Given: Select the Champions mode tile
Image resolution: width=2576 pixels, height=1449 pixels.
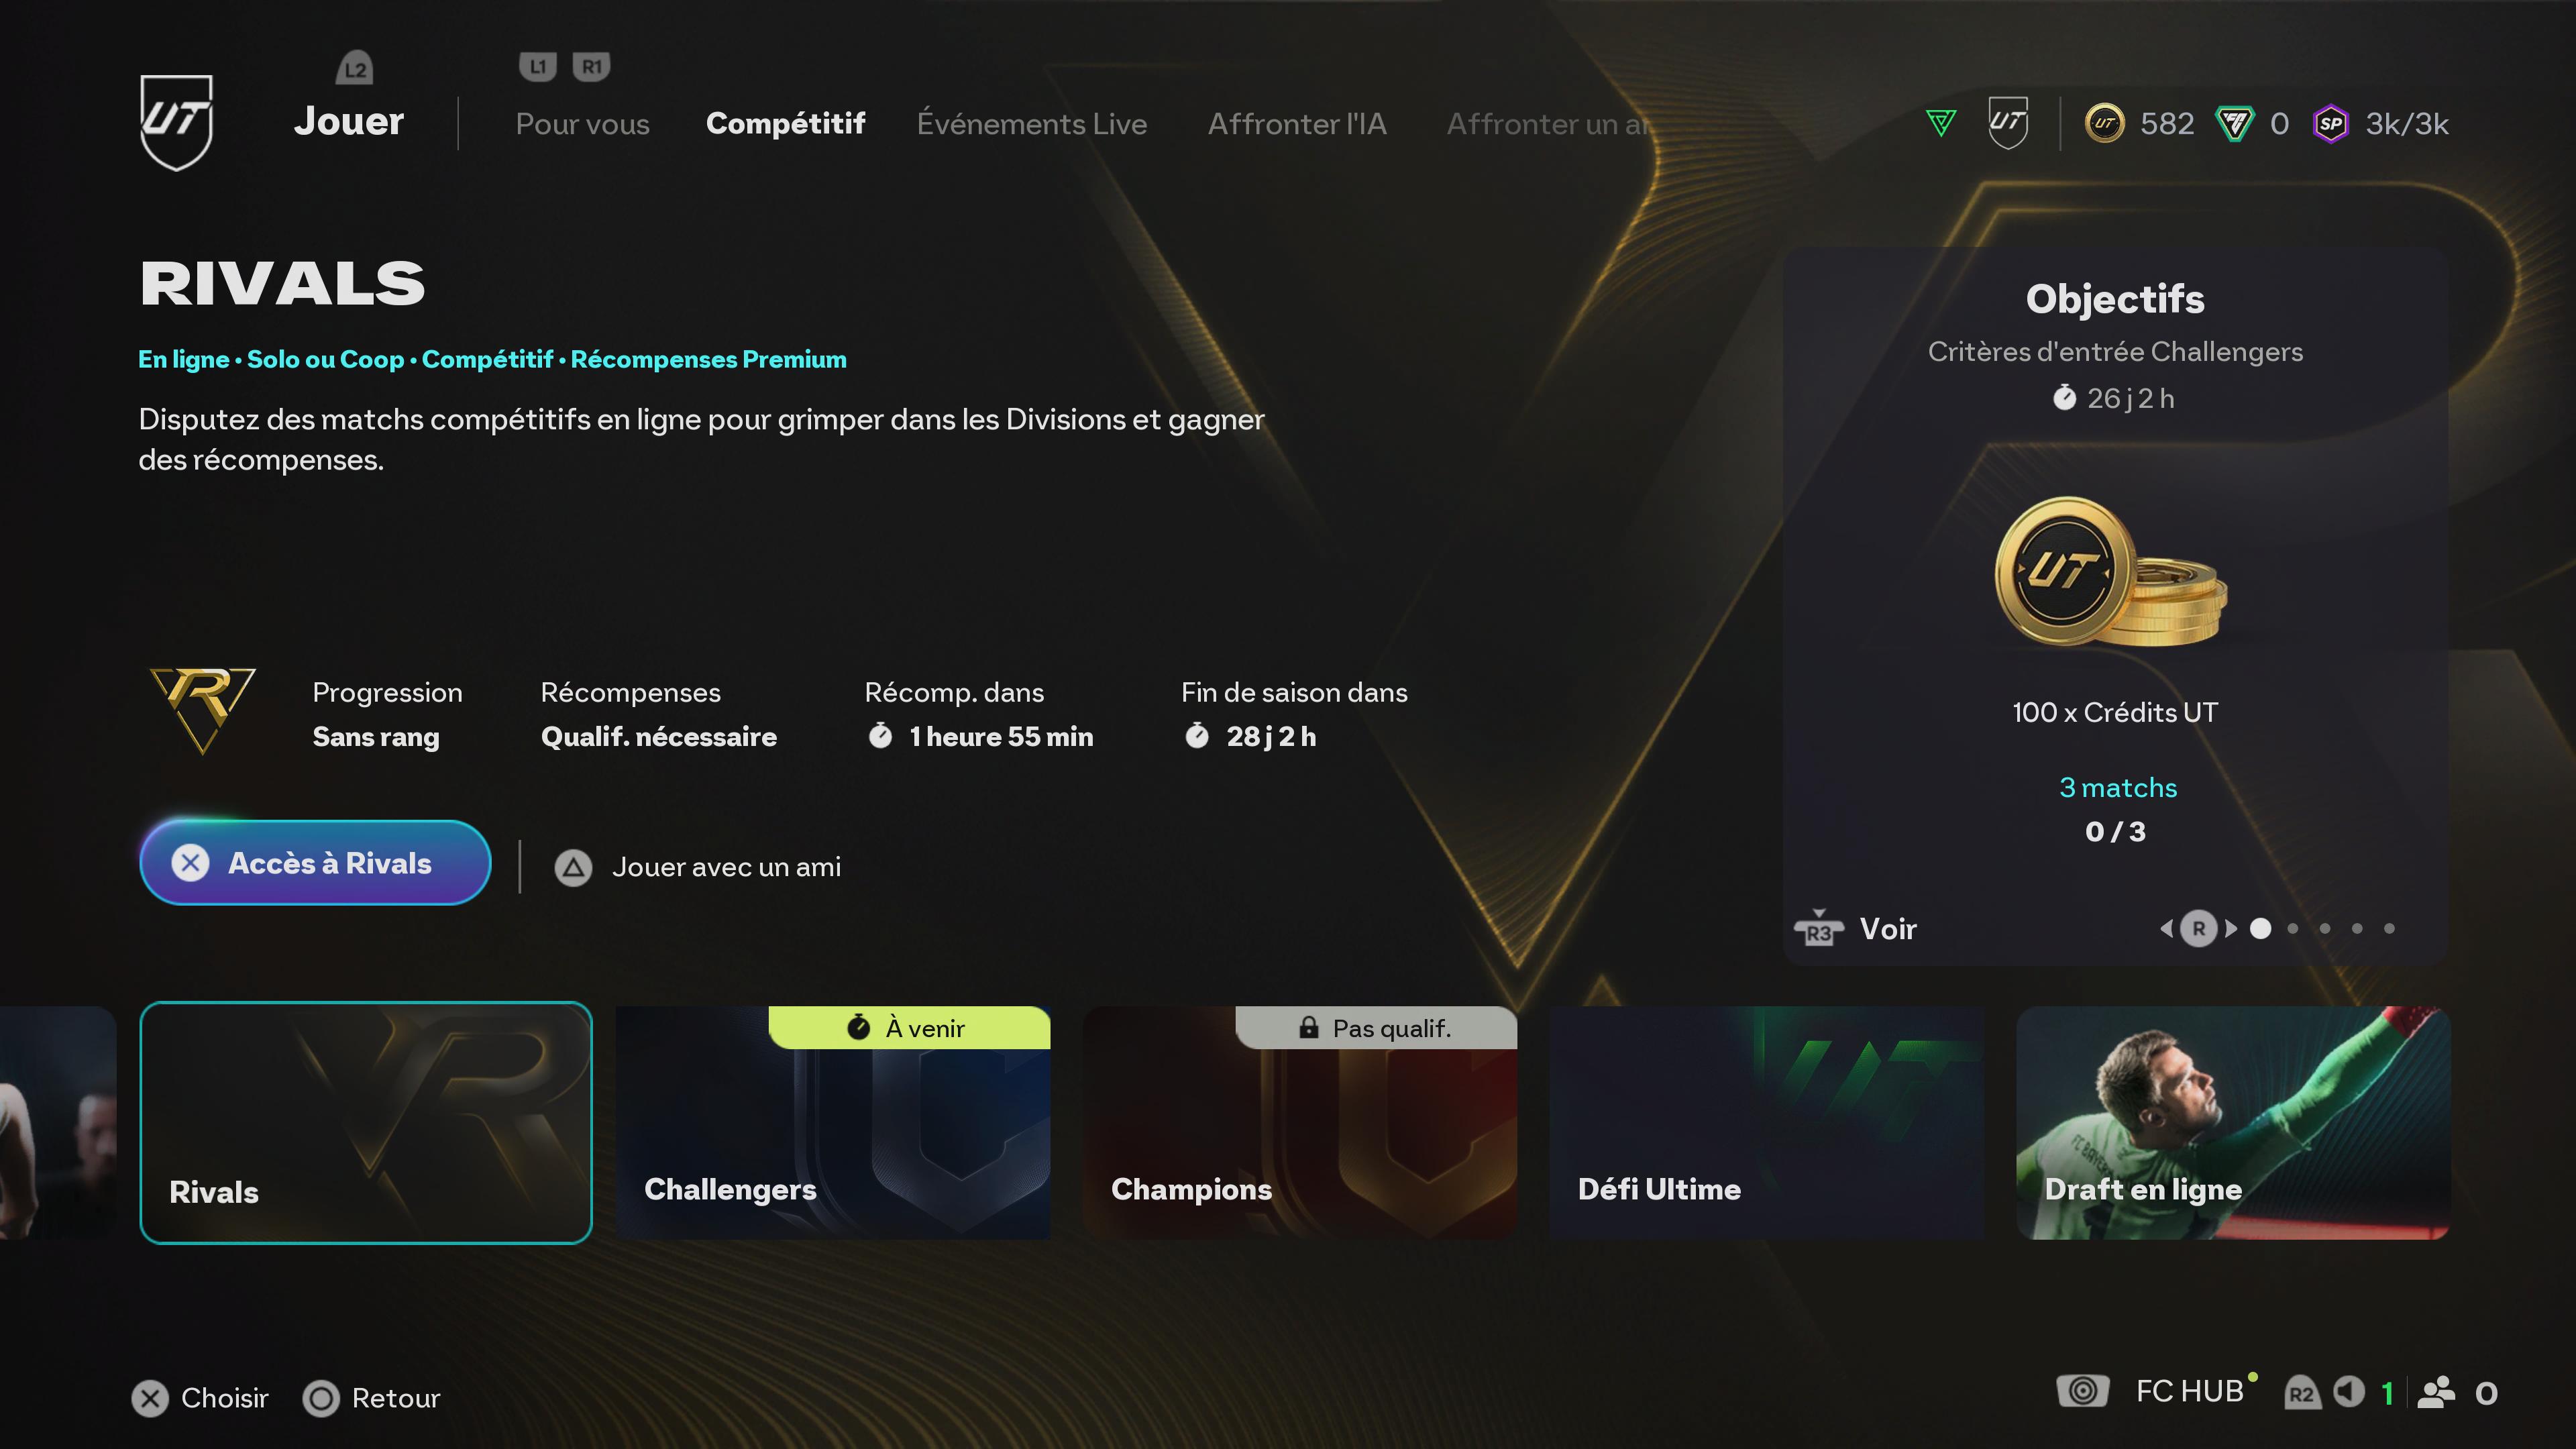Looking at the screenshot, I should coord(1299,1123).
